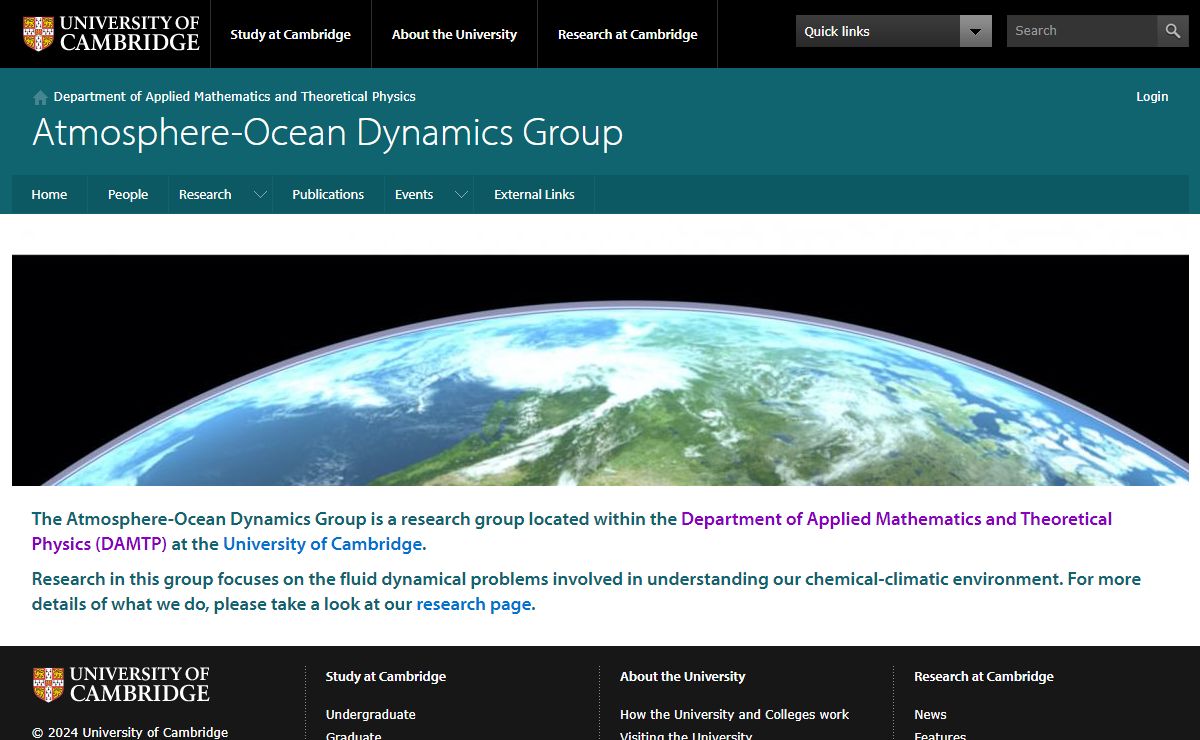Follow the University of Cambridge text link

322,545
